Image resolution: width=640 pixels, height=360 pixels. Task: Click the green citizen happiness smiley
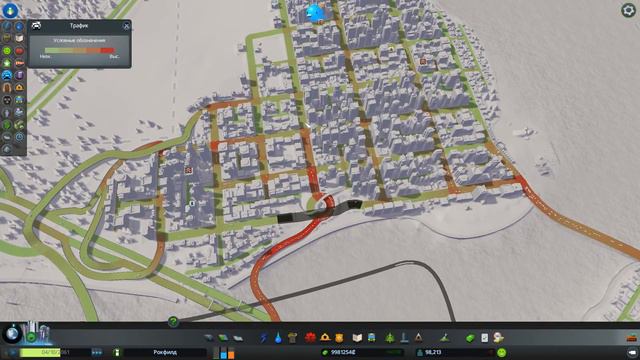[502, 352]
